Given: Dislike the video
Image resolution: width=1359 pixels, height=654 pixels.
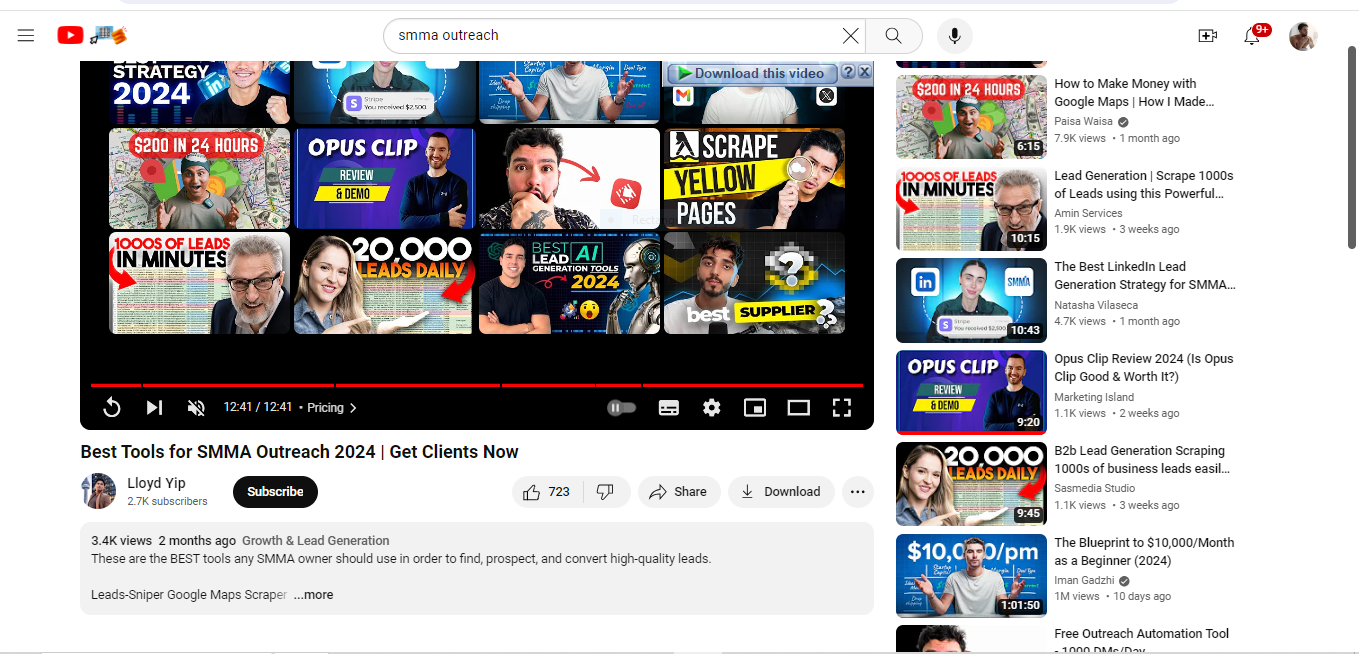Looking at the screenshot, I should point(605,492).
